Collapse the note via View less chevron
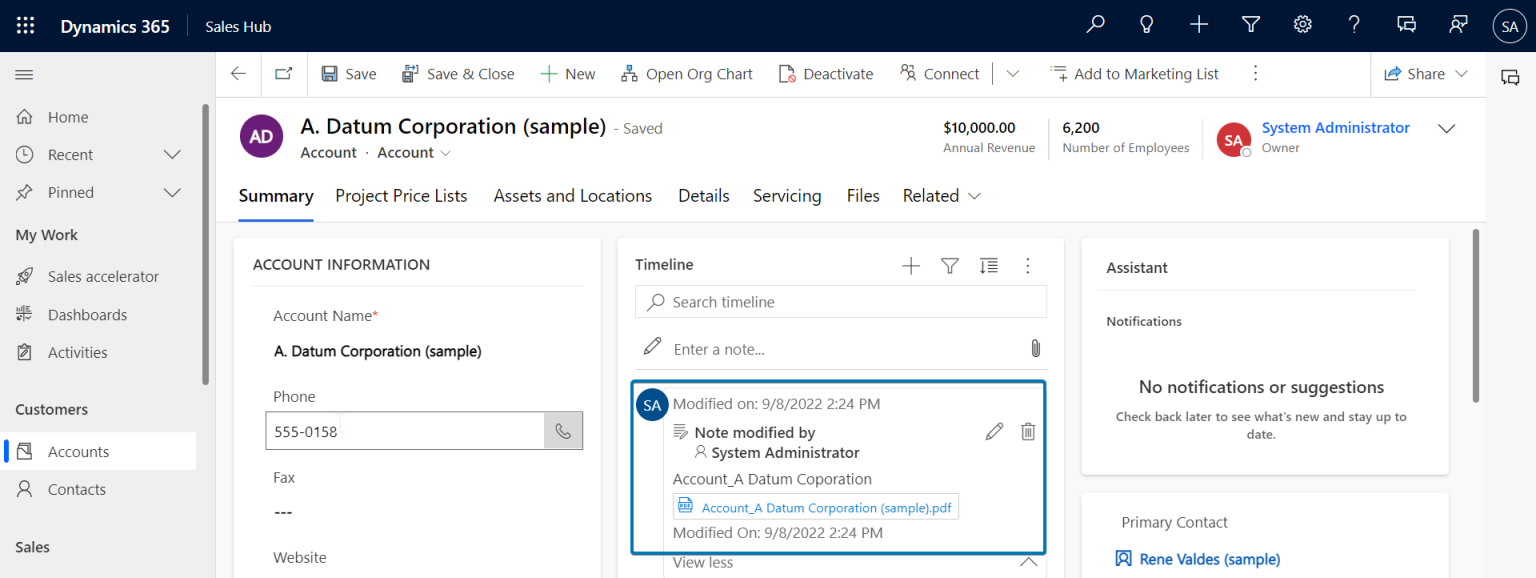 coord(1028,561)
